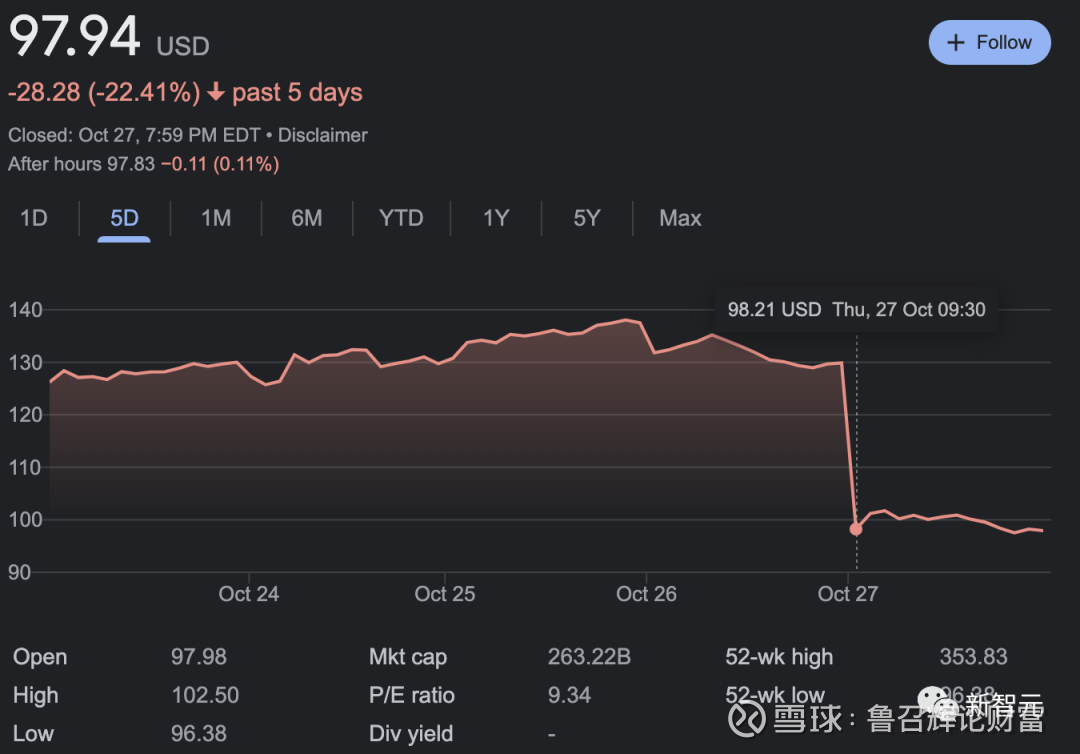1080x754 pixels.
Task: Click the Follow button
Action: click(x=989, y=42)
